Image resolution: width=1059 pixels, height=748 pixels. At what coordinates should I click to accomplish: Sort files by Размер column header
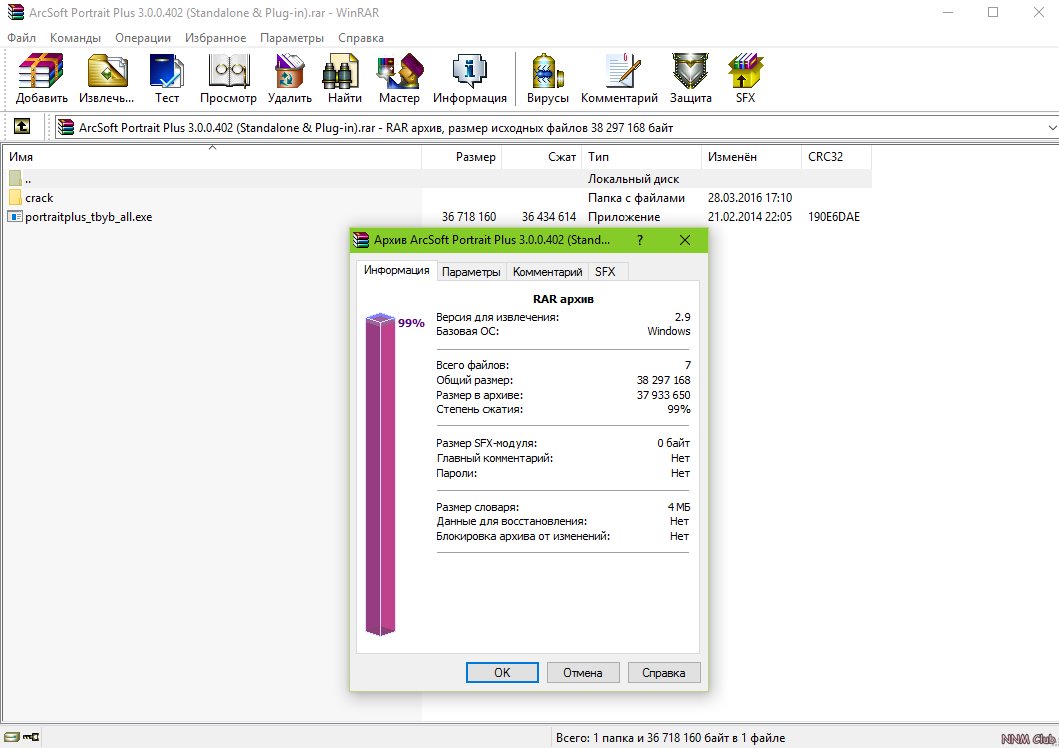tap(475, 157)
